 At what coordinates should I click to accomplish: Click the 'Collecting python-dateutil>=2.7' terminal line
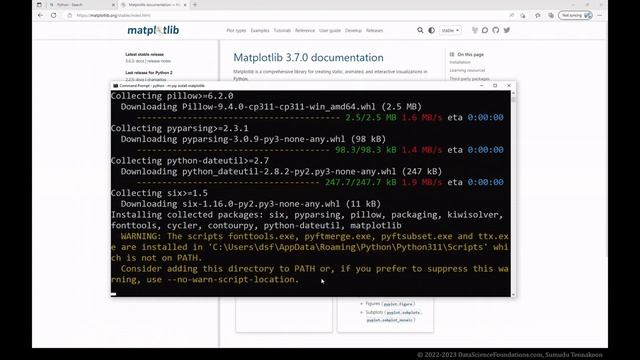[190, 161]
